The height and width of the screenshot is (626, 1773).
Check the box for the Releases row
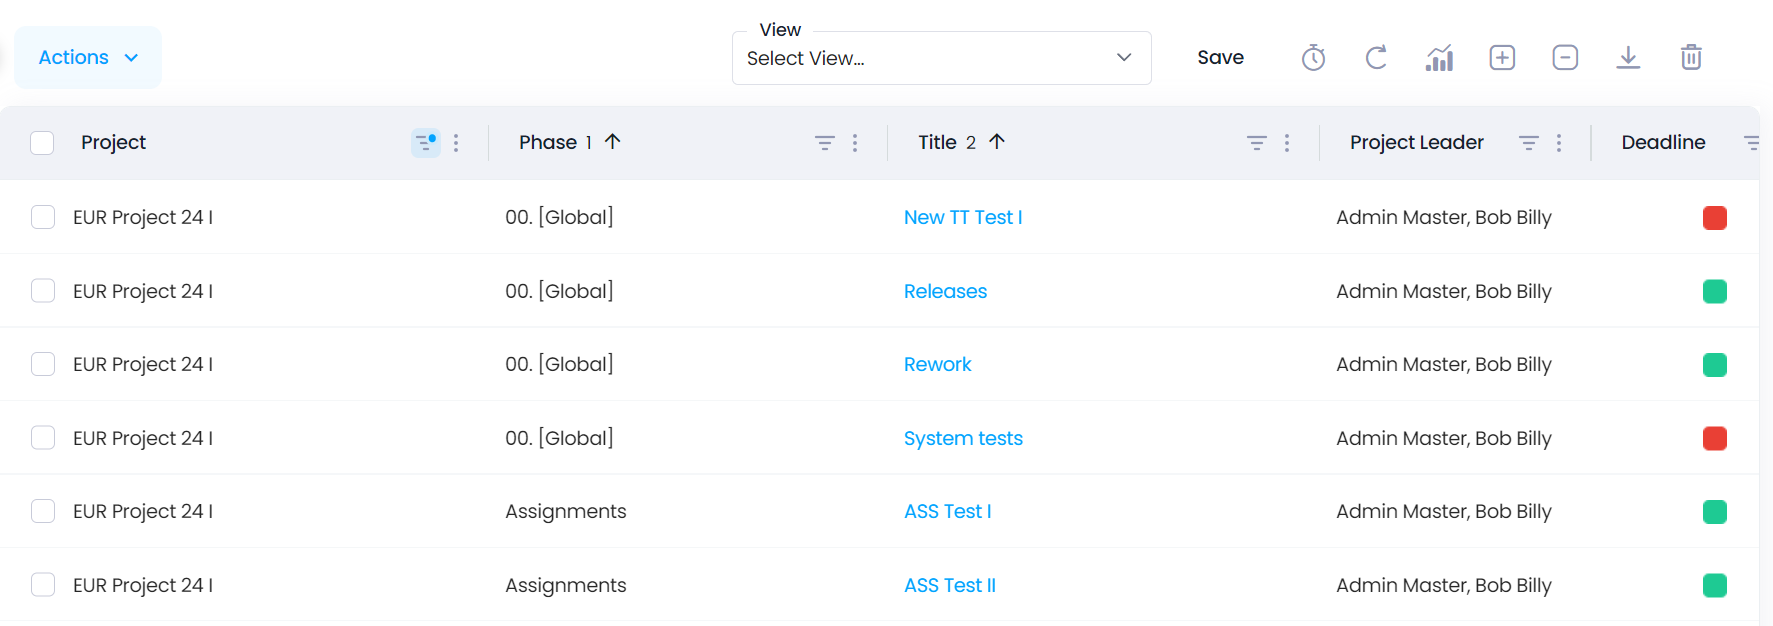pyautogui.click(x=43, y=291)
